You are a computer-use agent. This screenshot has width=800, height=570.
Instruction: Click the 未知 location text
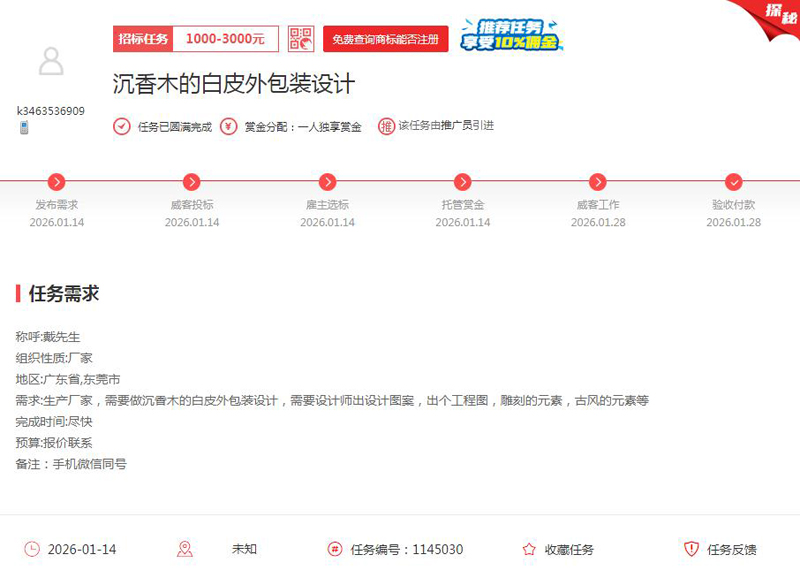click(244, 549)
